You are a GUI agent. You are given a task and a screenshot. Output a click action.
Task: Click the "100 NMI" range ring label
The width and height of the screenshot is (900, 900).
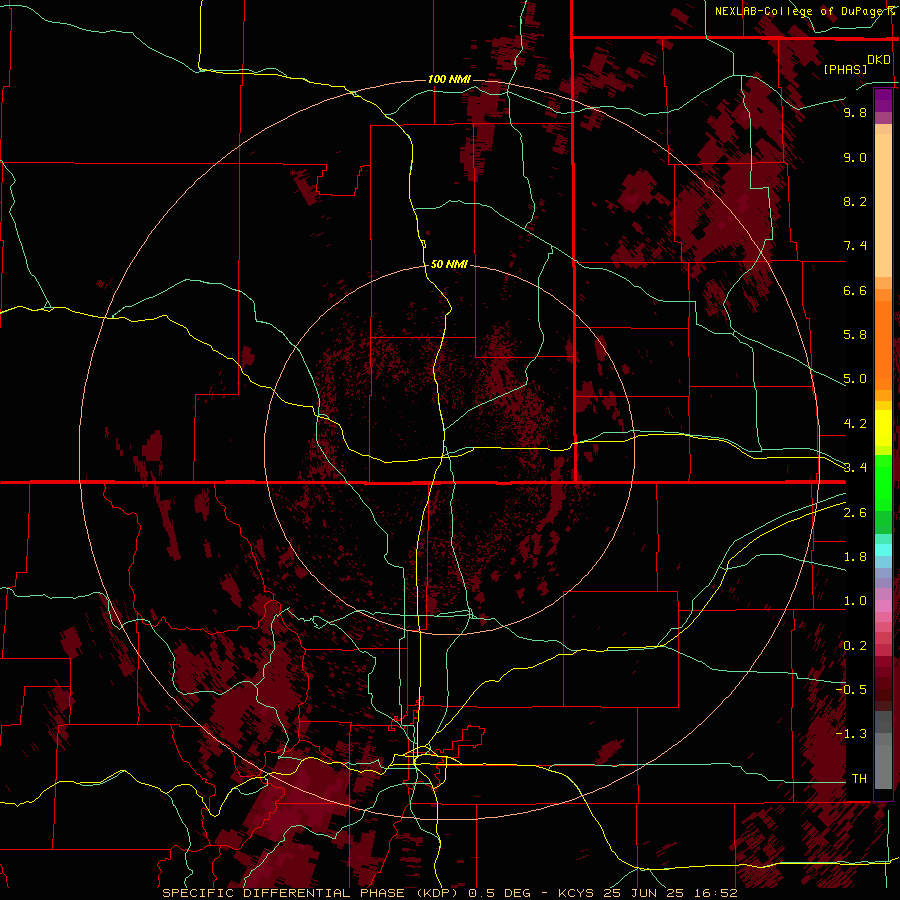[449, 79]
